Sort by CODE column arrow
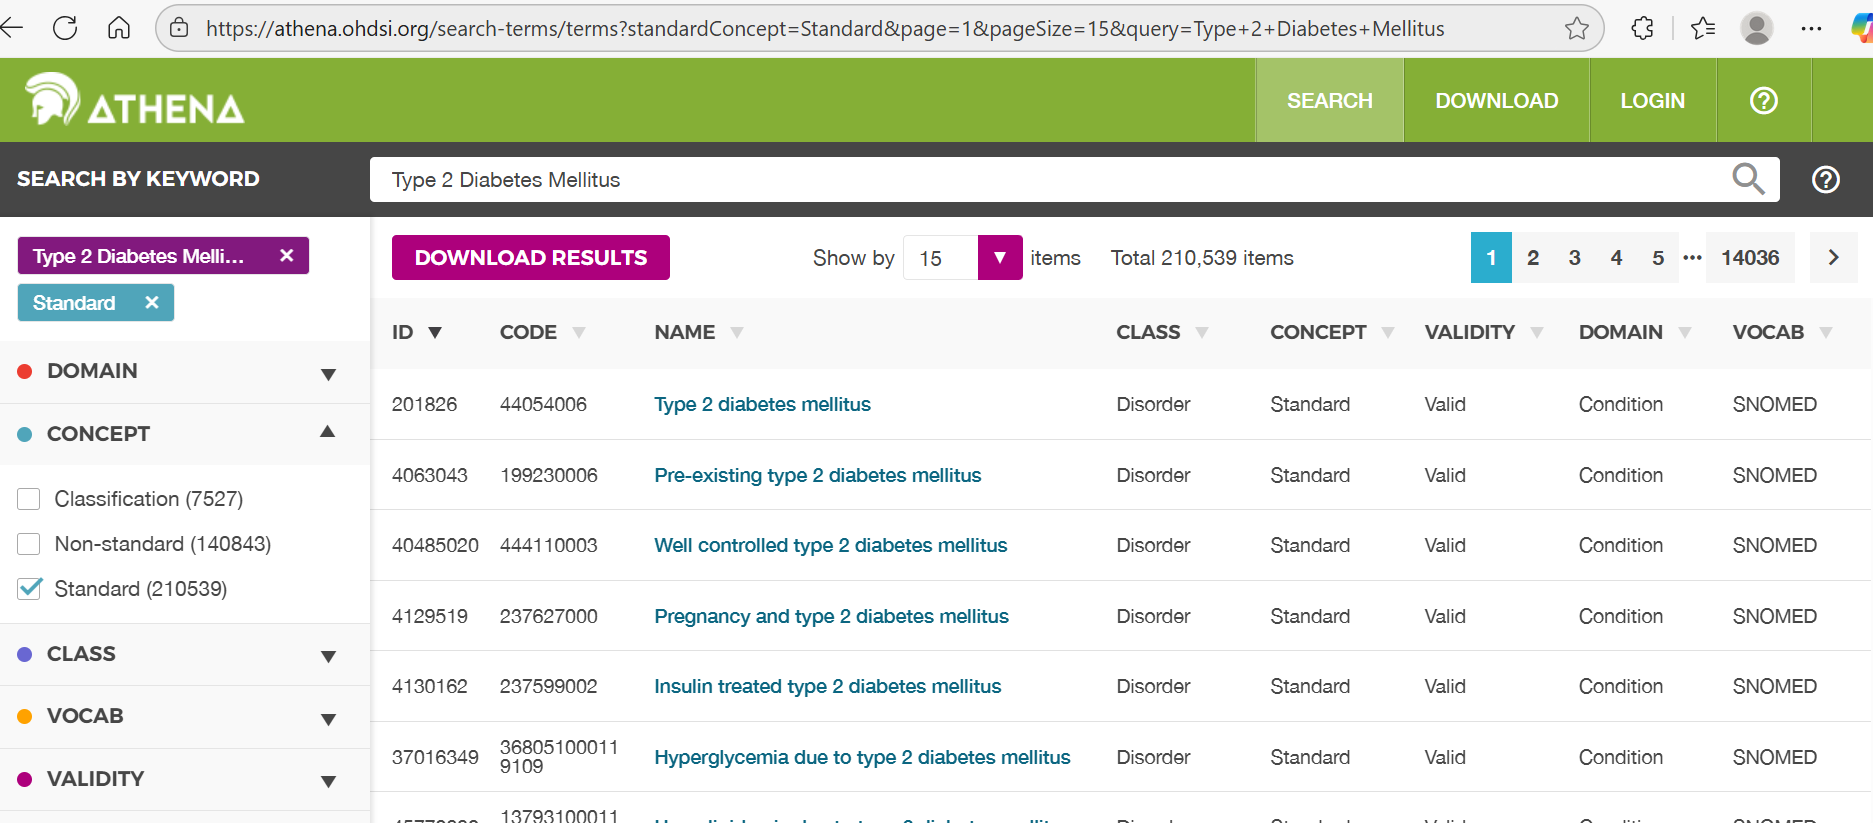 (579, 333)
